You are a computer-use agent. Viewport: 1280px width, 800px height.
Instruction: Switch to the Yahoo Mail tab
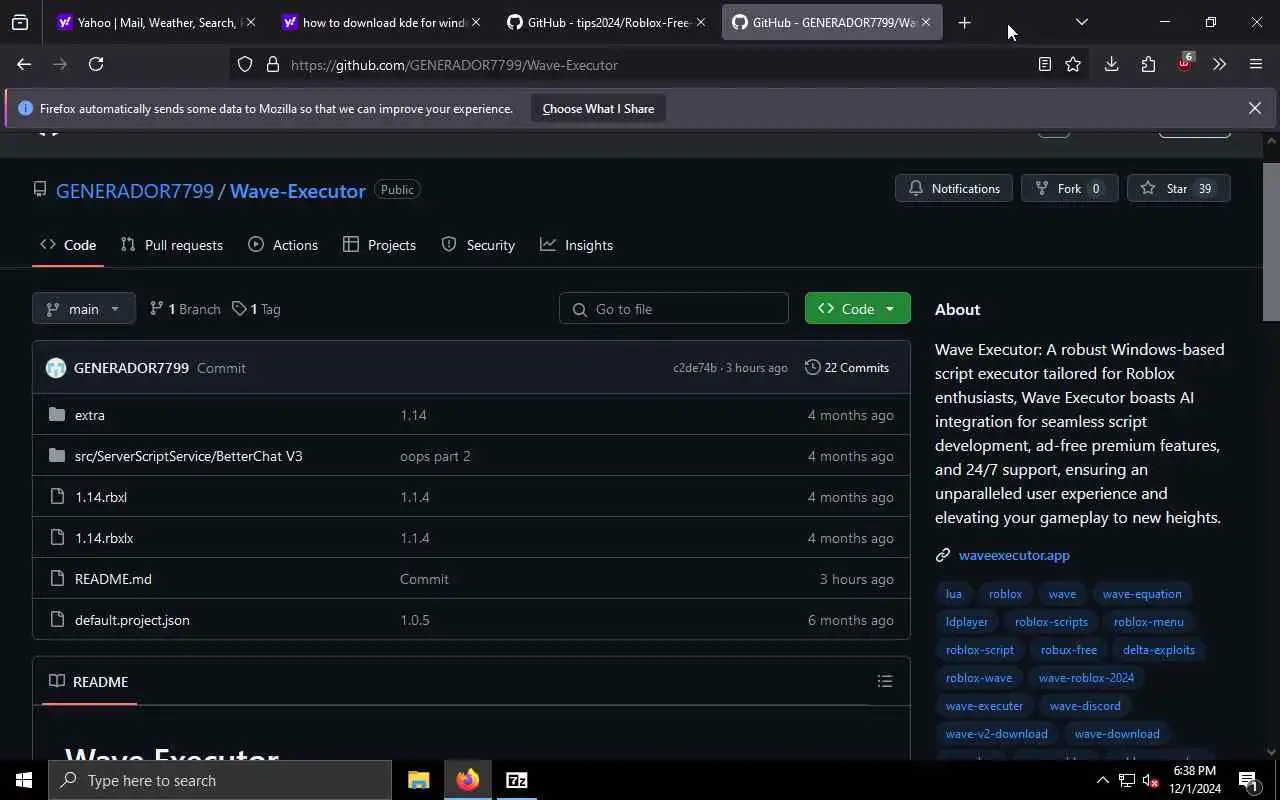pyautogui.click(x=156, y=22)
